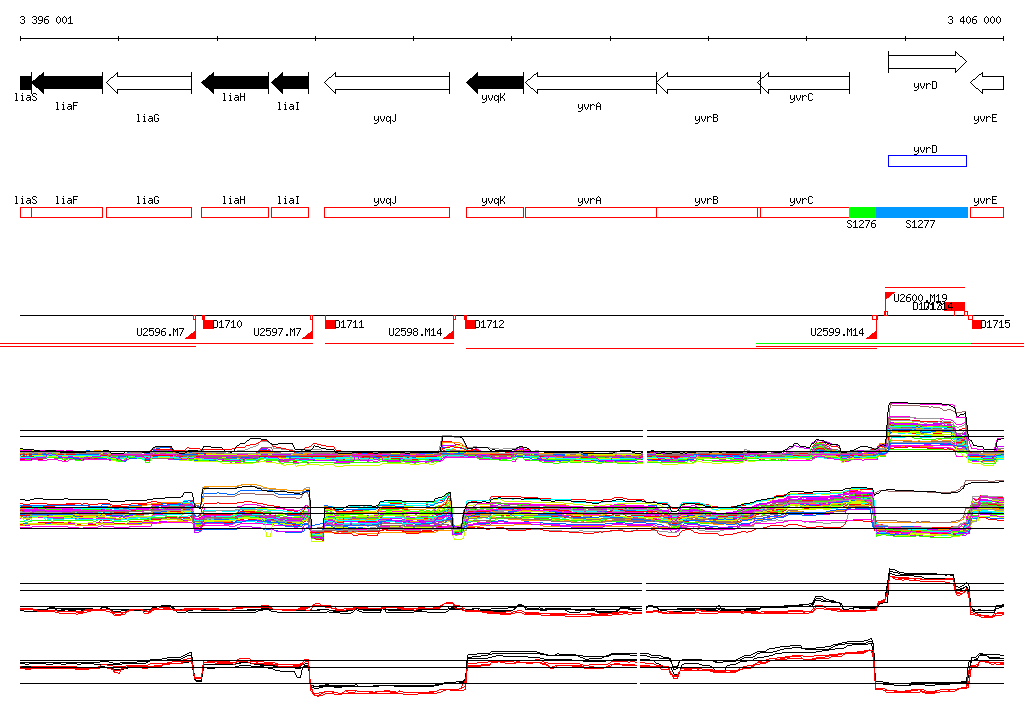This screenshot has height=714, width=1024.
Task: Select the U2598.M14 red triangle marker
Action: pyautogui.click(x=449, y=334)
